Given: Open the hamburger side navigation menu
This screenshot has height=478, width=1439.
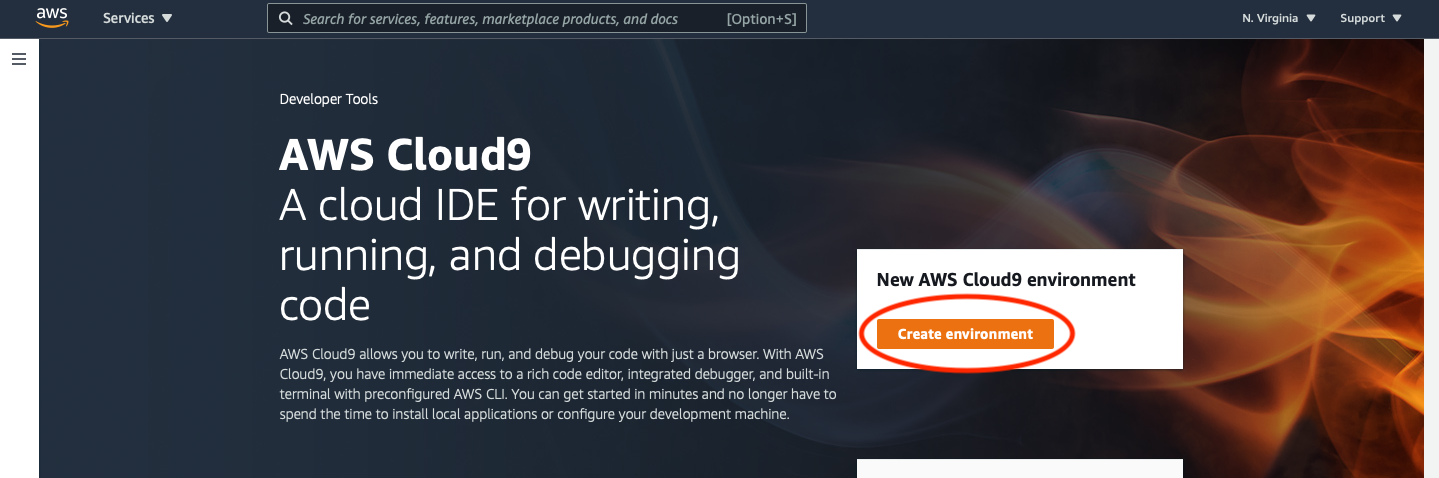Looking at the screenshot, I should [18, 60].
